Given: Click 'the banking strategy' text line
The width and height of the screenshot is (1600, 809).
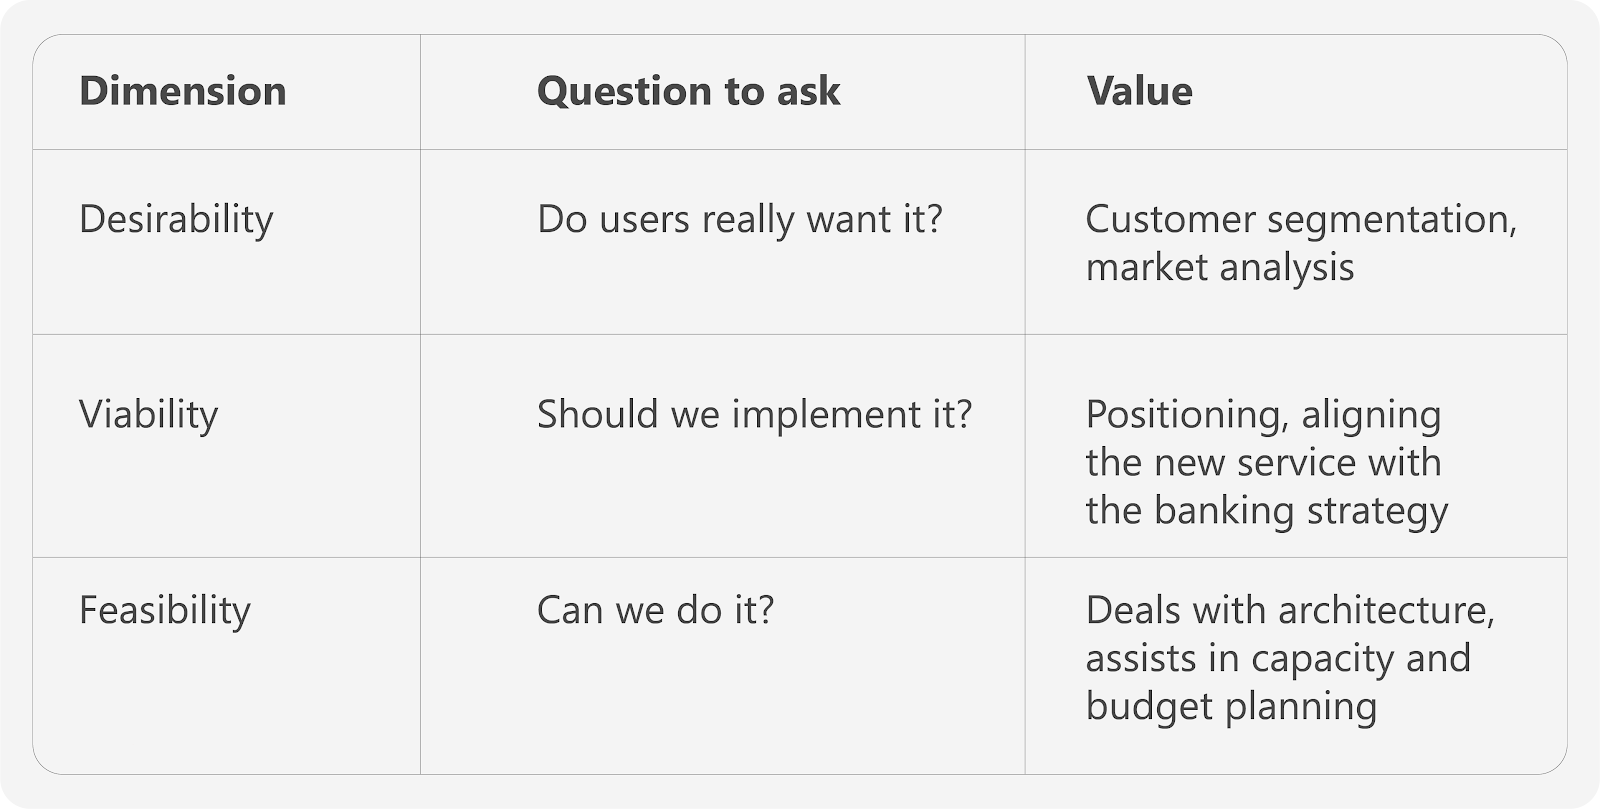Looking at the screenshot, I should pos(1267,510).
